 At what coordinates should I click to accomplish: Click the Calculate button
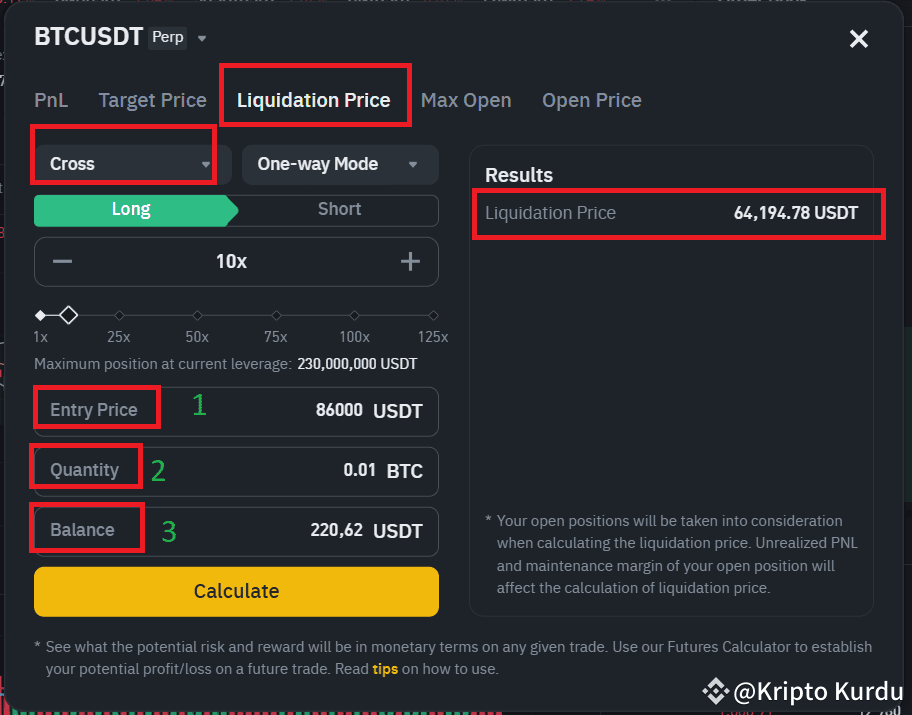tap(236, 591)
